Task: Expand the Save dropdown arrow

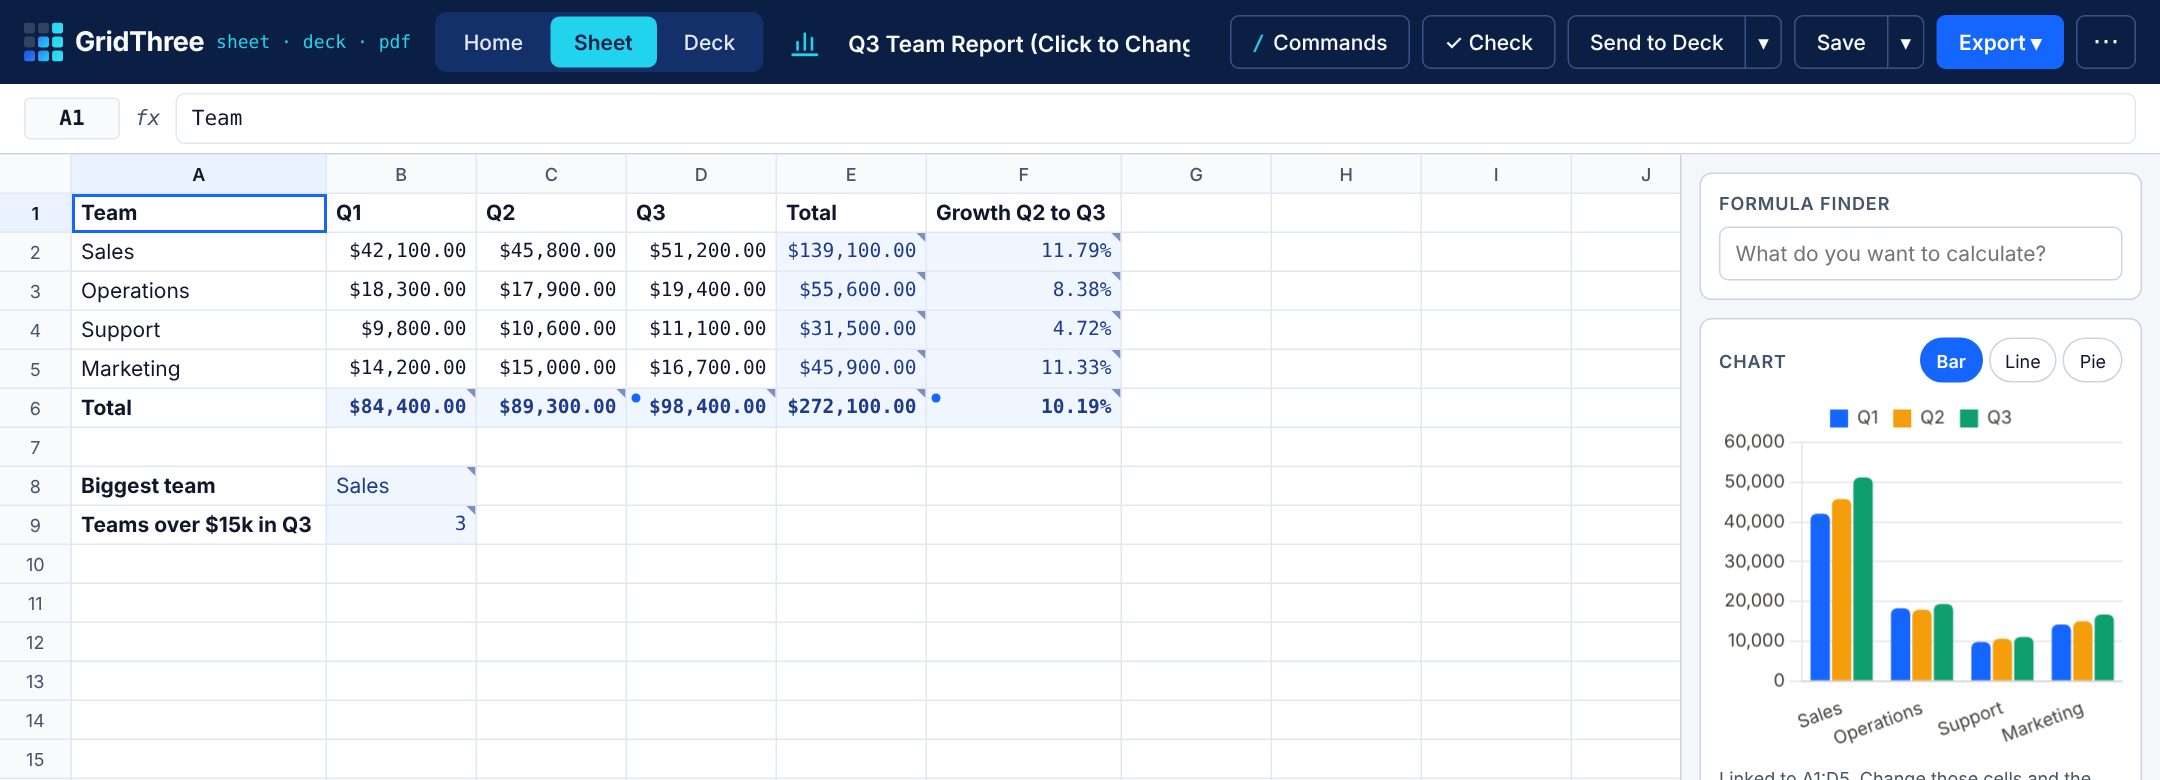Action: coord(1905,42)
